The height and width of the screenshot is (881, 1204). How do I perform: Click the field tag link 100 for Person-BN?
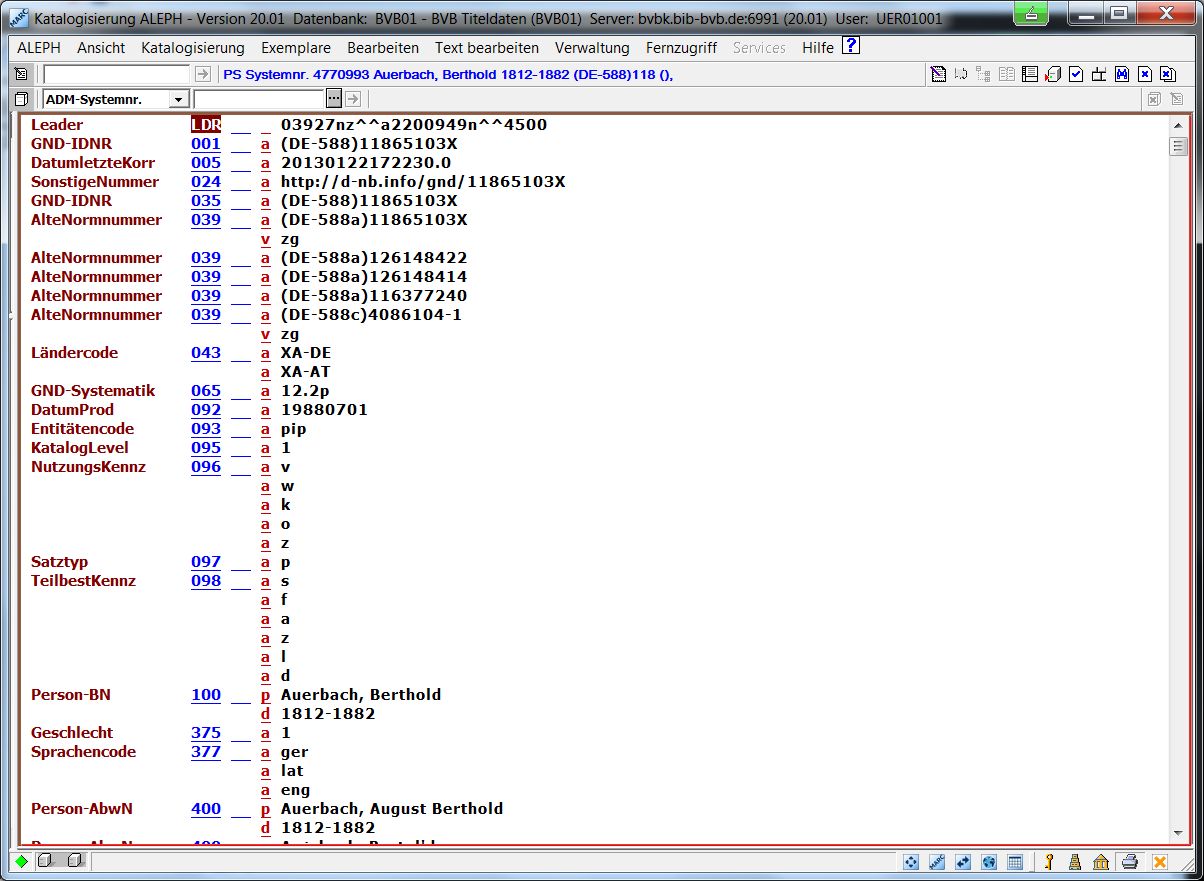point(206,695)
